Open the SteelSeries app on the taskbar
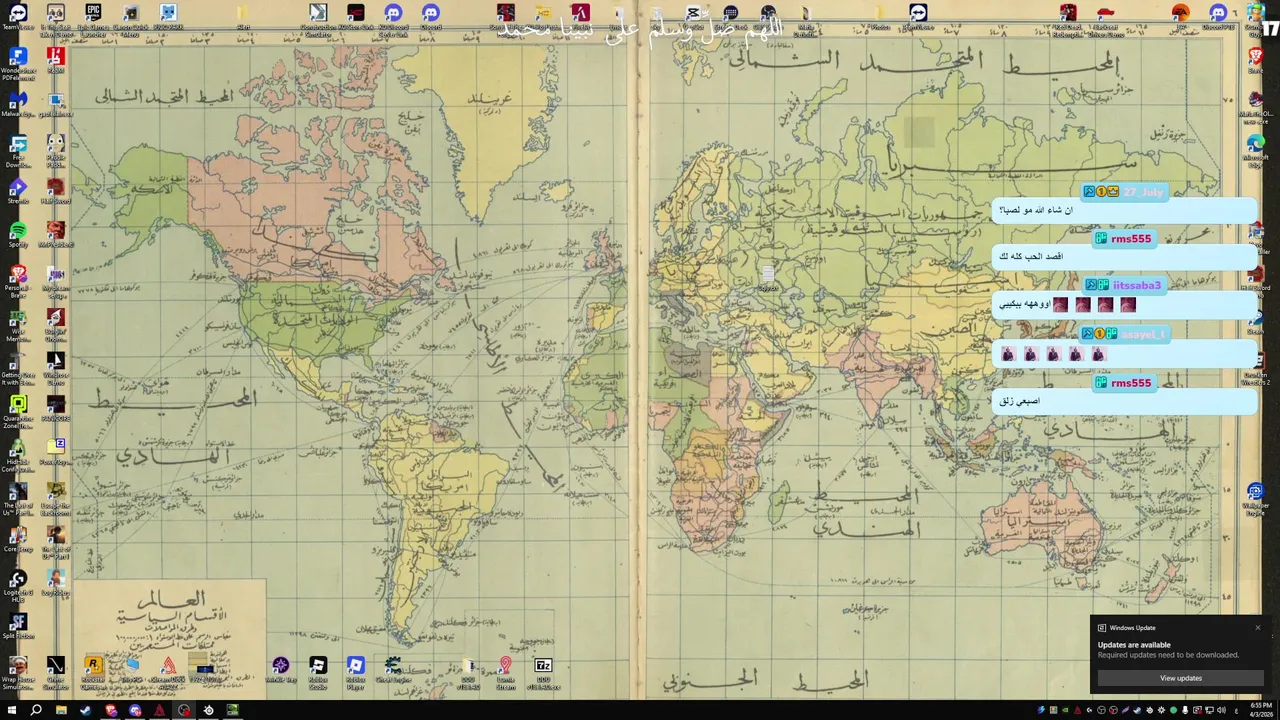This screenshot has height=720, width=1280. (208, 710)
